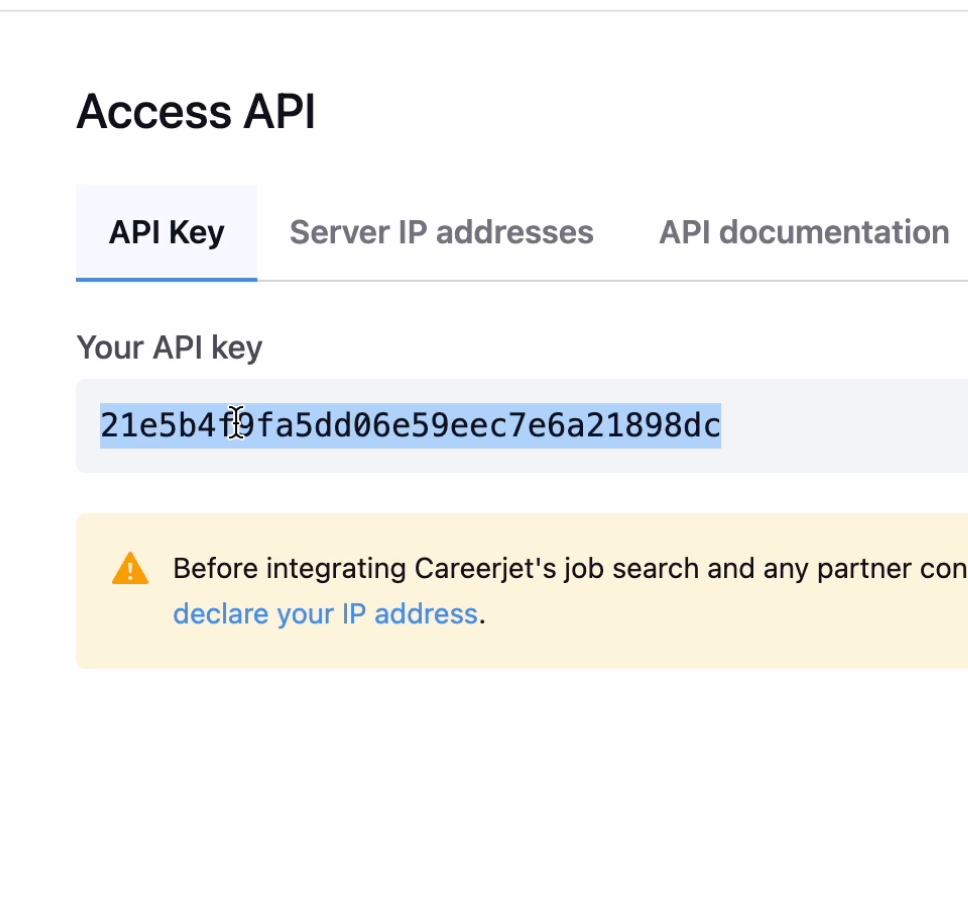Follow the "declare your IP address" link

(x=325, y=613)
